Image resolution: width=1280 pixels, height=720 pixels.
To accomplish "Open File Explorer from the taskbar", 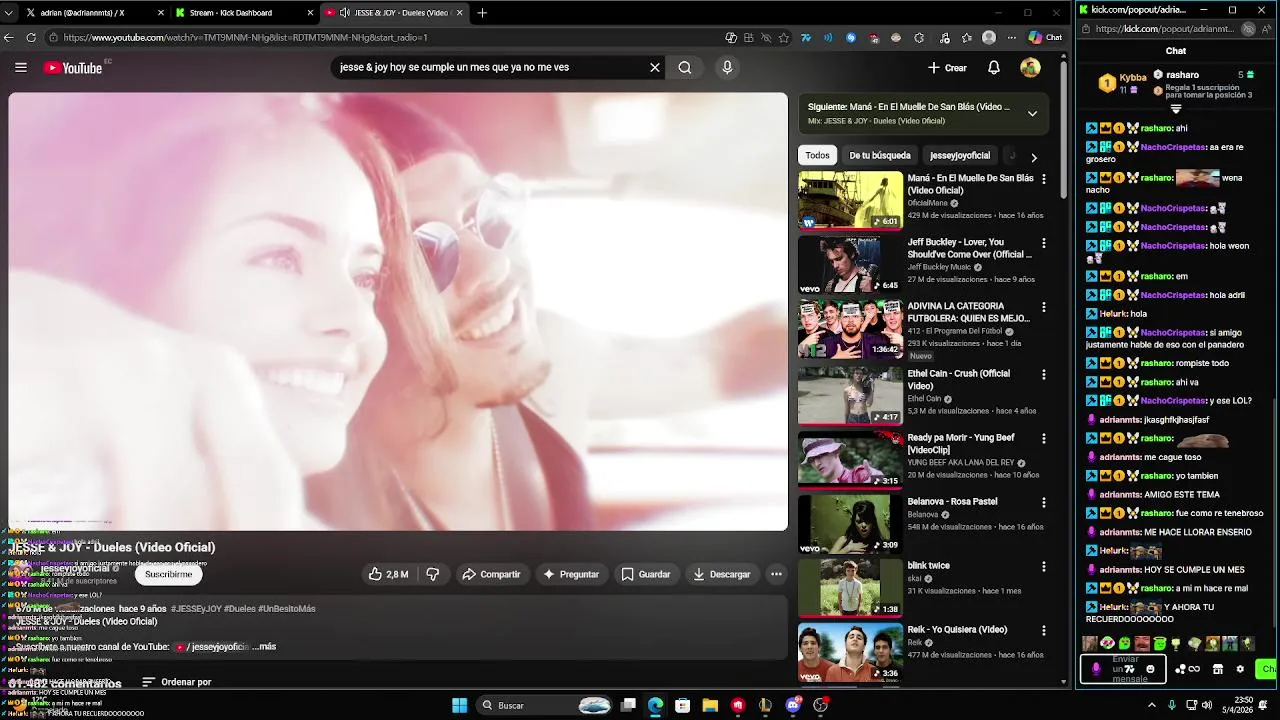I will (x=710, y=705).
